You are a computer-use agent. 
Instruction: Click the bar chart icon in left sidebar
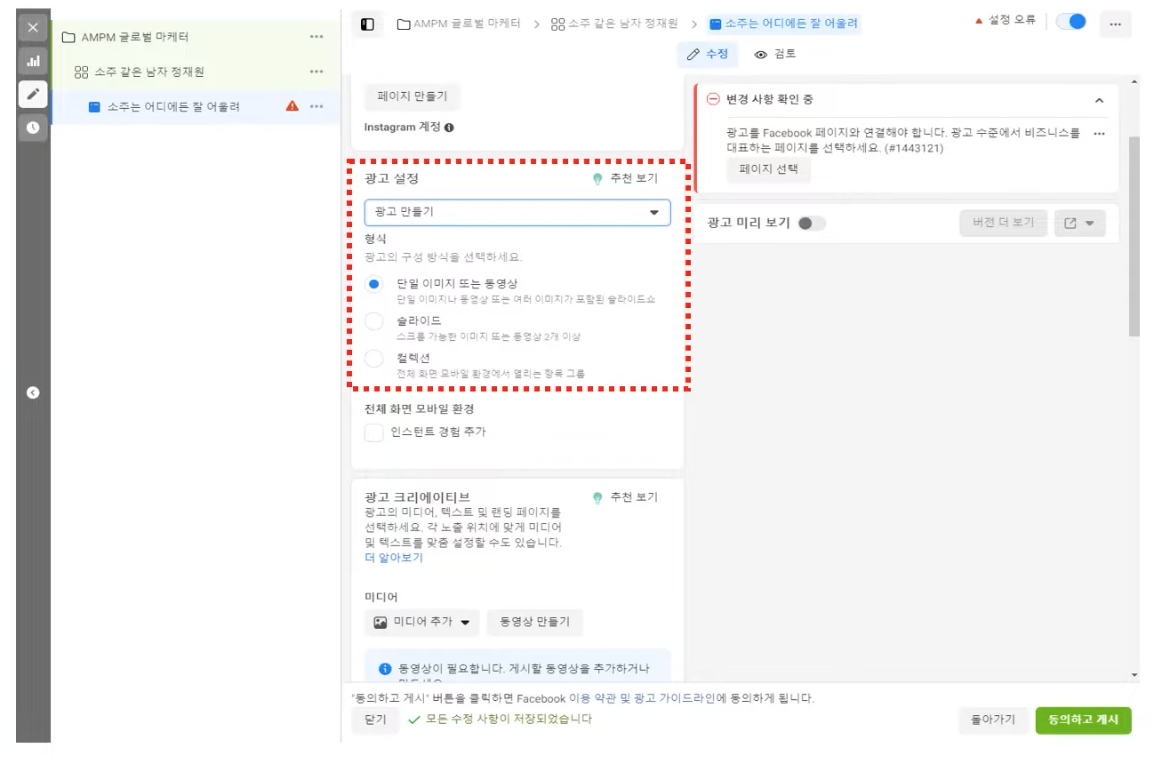tap(33, 61)
